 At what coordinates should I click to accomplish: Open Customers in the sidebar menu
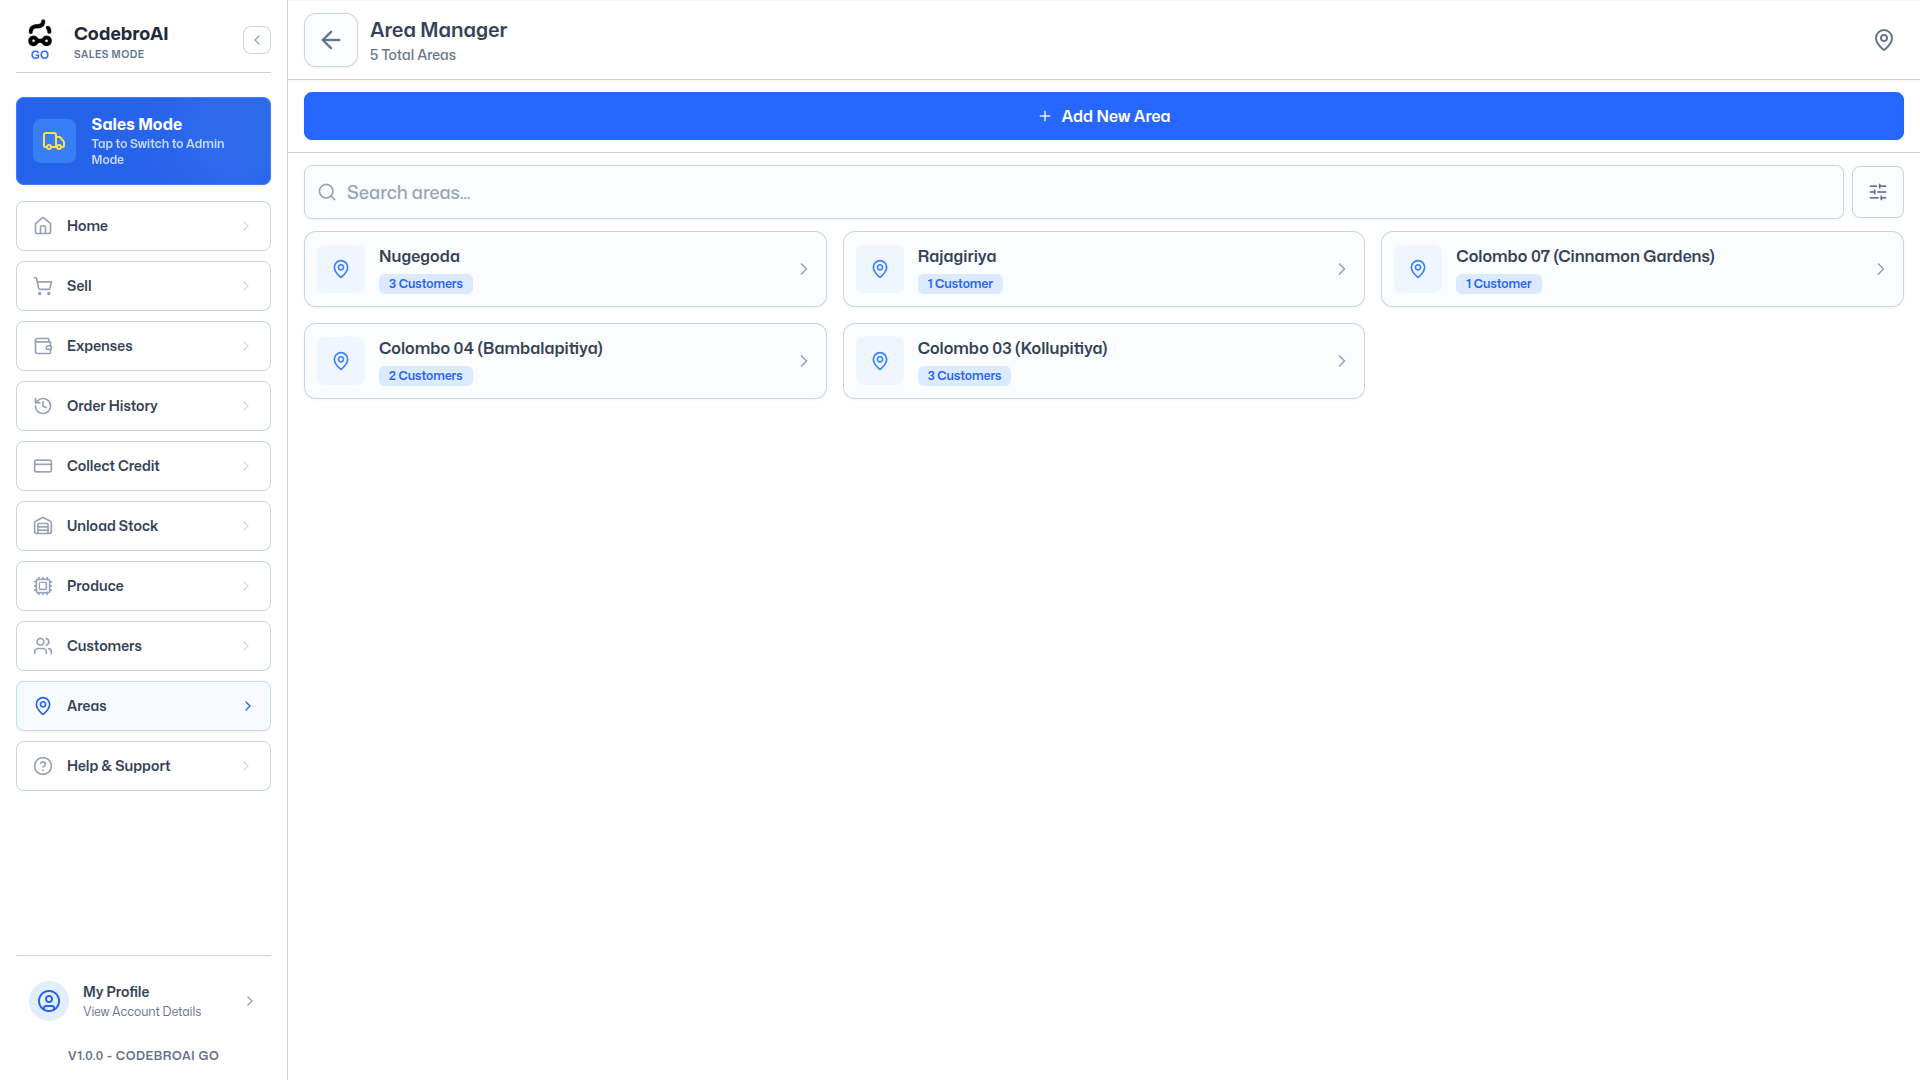click(x=143, y=646)
